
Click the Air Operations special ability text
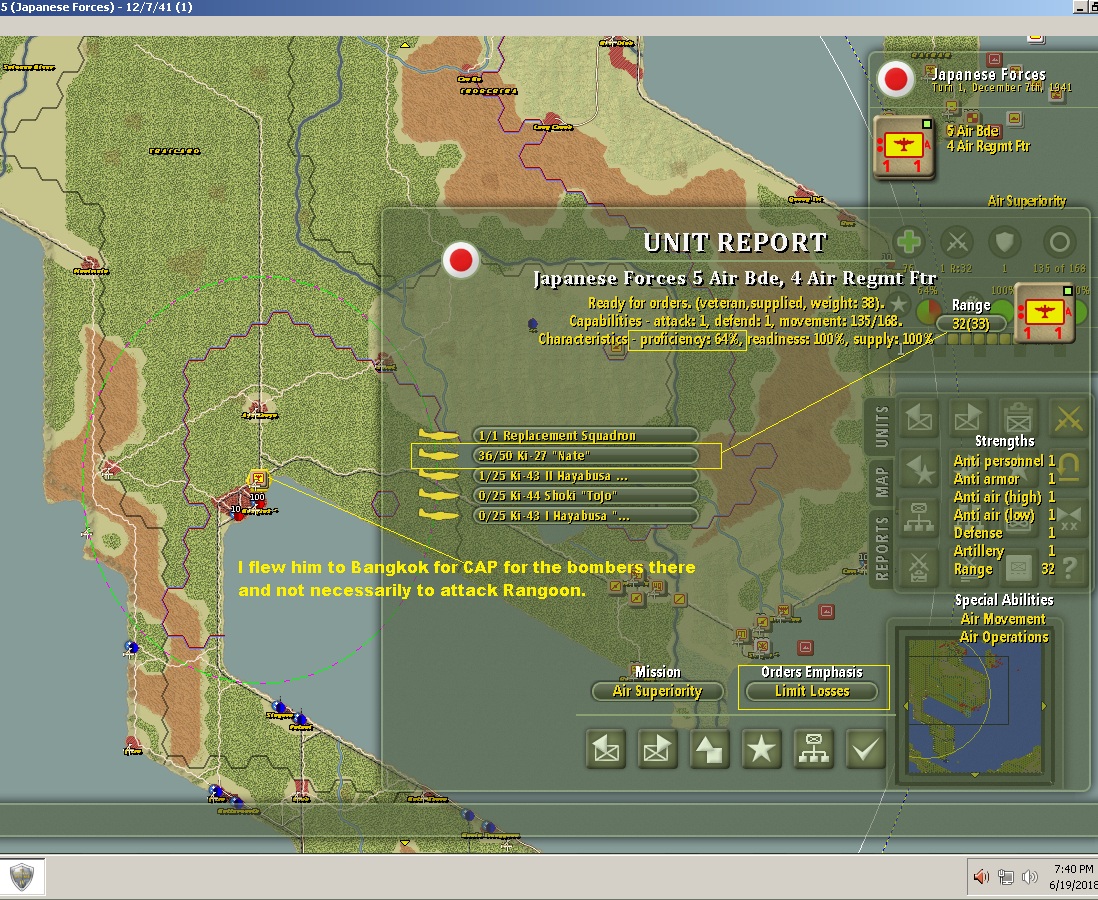tap(1004, 637)
